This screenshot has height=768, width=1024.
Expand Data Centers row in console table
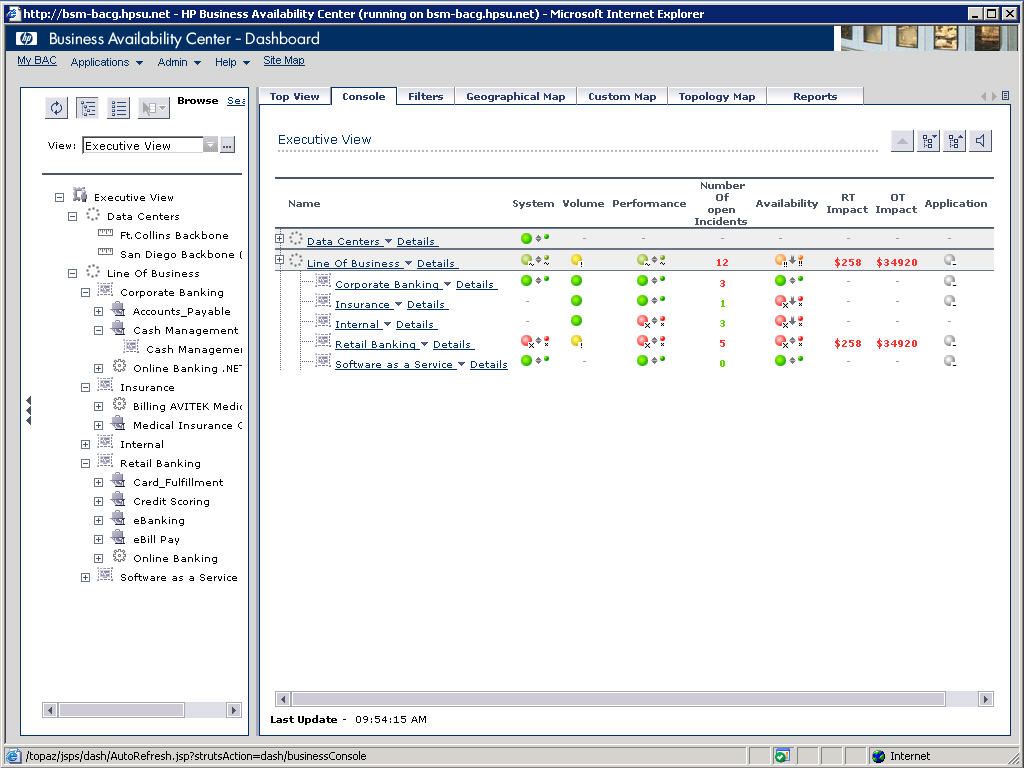click(x=280, y=238)
